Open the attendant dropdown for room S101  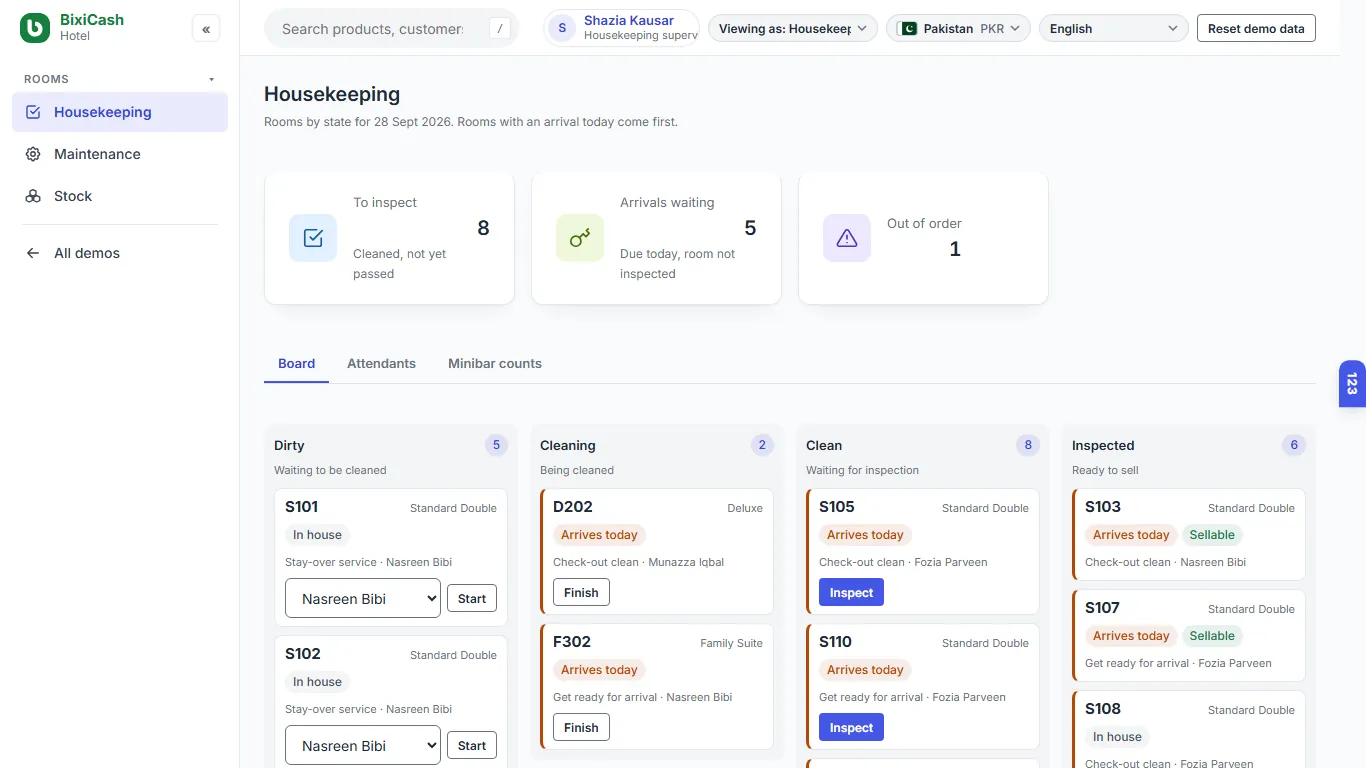363,599
